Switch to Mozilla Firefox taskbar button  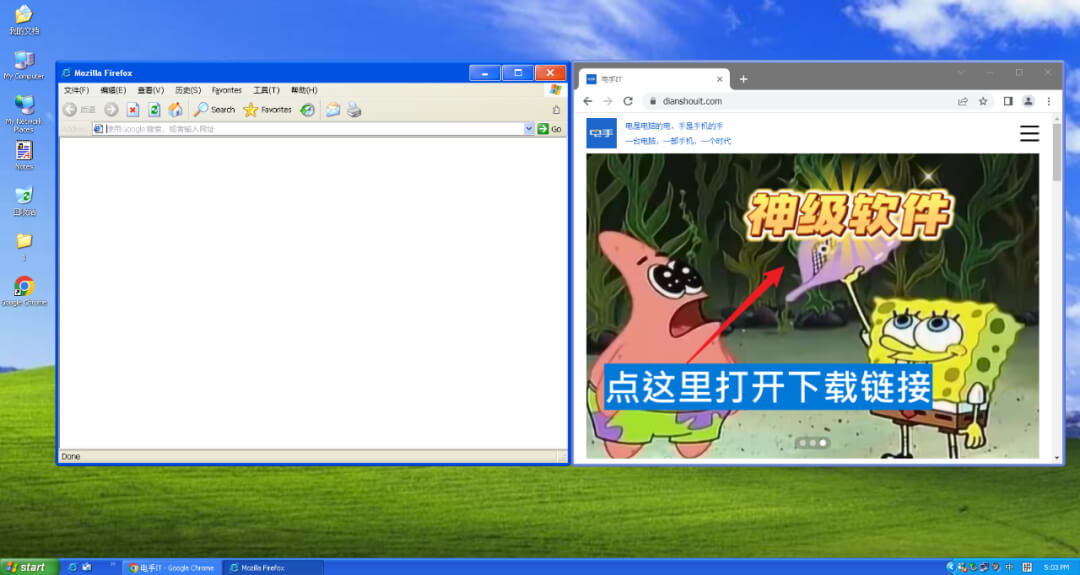click(x=274, y=567)
